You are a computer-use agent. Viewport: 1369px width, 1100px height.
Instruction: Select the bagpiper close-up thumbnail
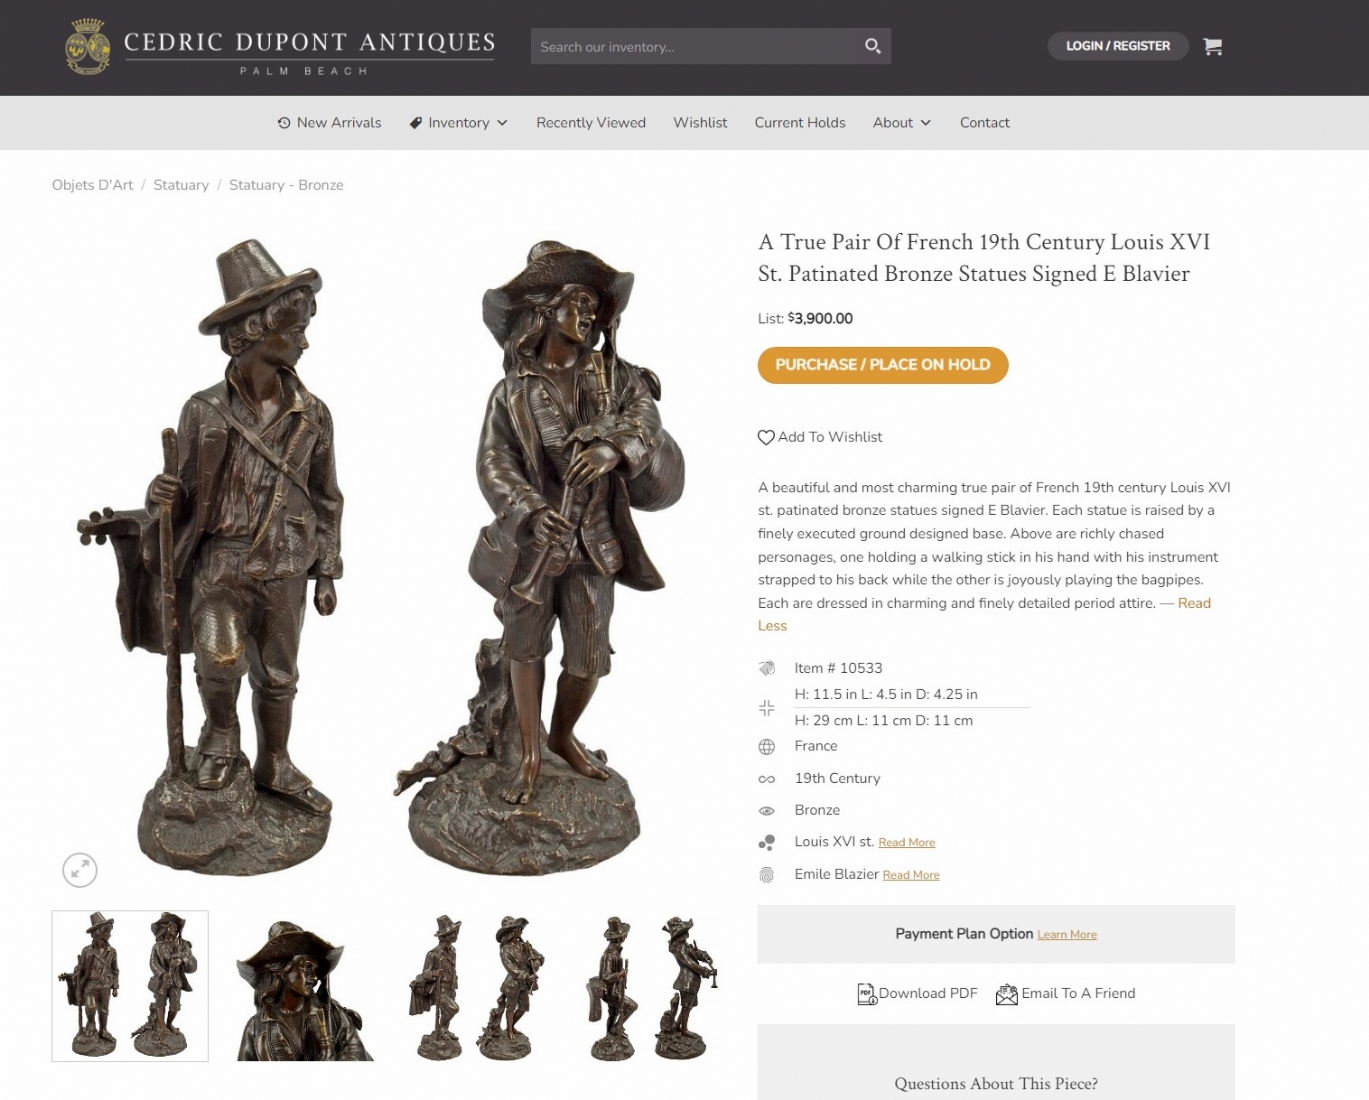coord(305,986)
